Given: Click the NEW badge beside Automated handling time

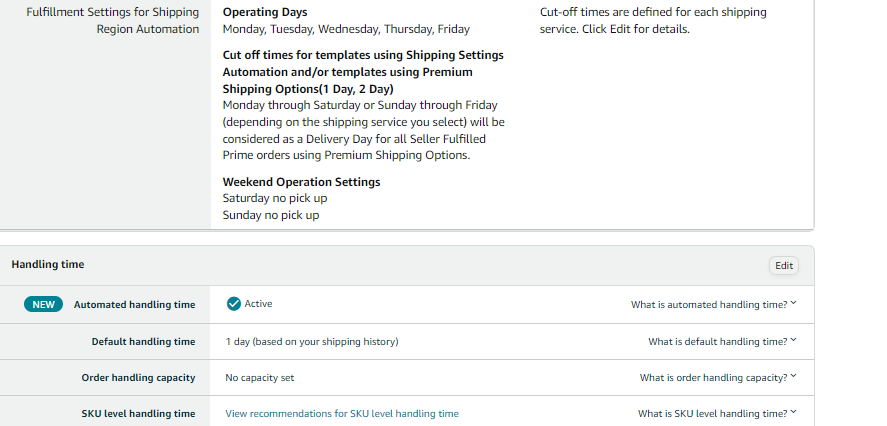Looking at the screenshot, I should coord(43,304).
